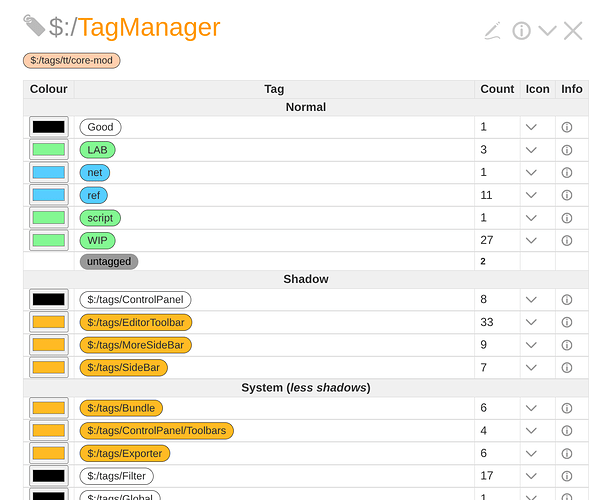This screenshot has width=604, height=500.
Task: Expand icon dropdown for script tag
Action: coord(531,218)
